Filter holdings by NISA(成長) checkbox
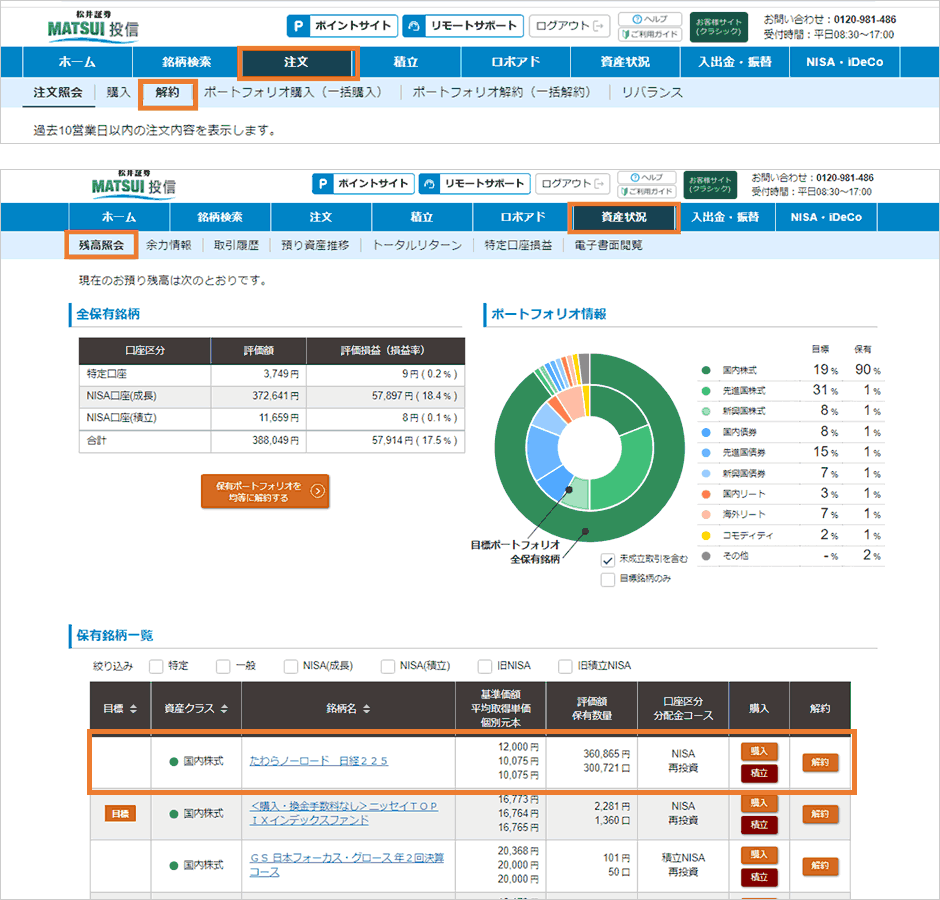Image resolution: width=940 pixels, height=900 pixels. point(291,666)
